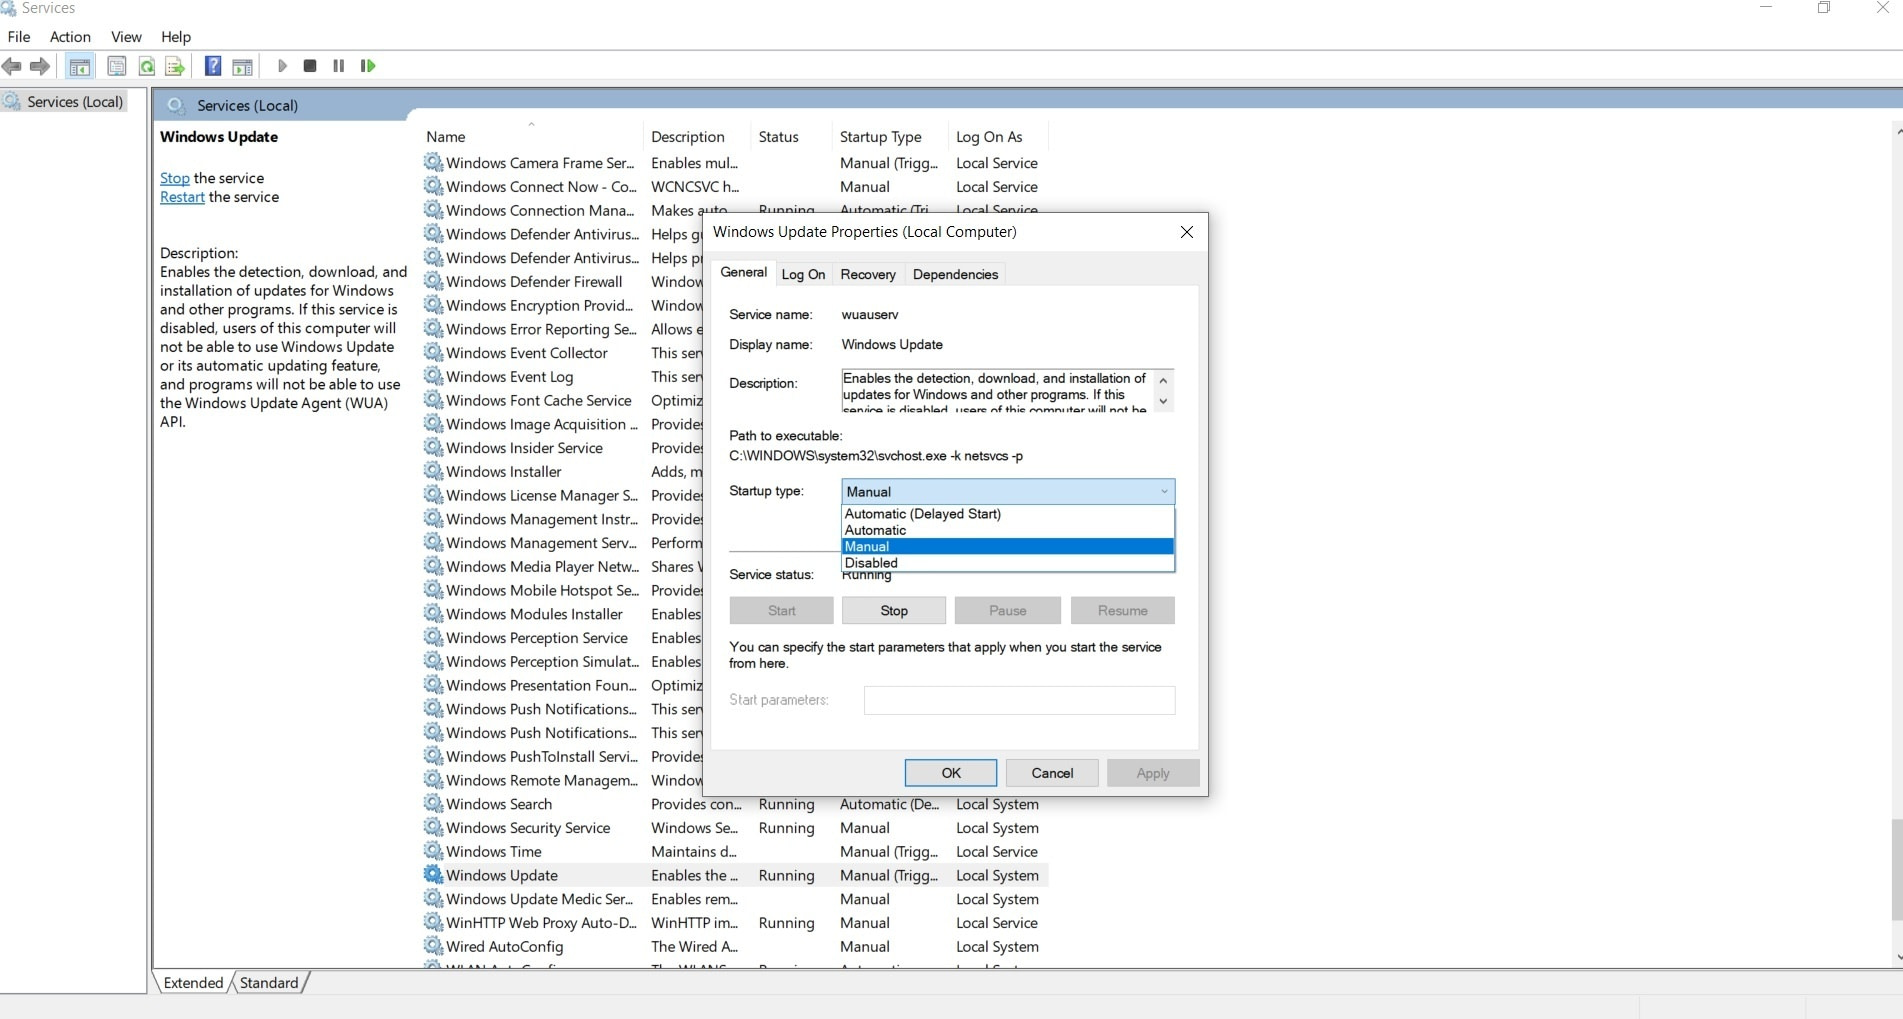Open the File menu
This screenshot has width=1903, height=1019.
(19, 37)
